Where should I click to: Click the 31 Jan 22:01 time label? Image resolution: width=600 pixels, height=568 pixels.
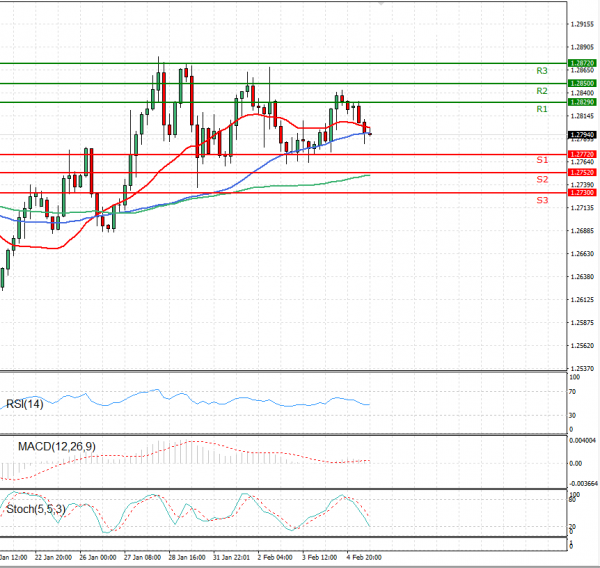tap(232, 557)
